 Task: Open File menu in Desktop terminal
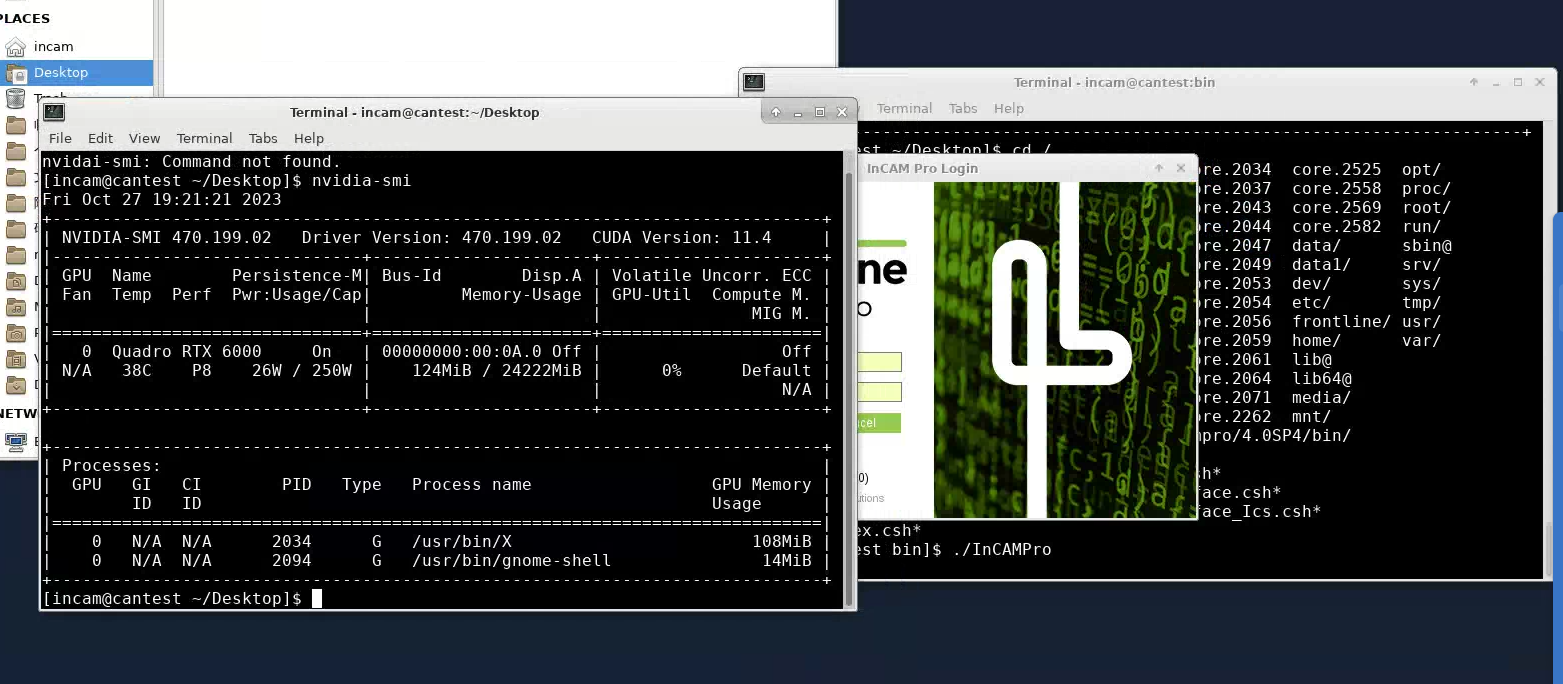(60, 138)
